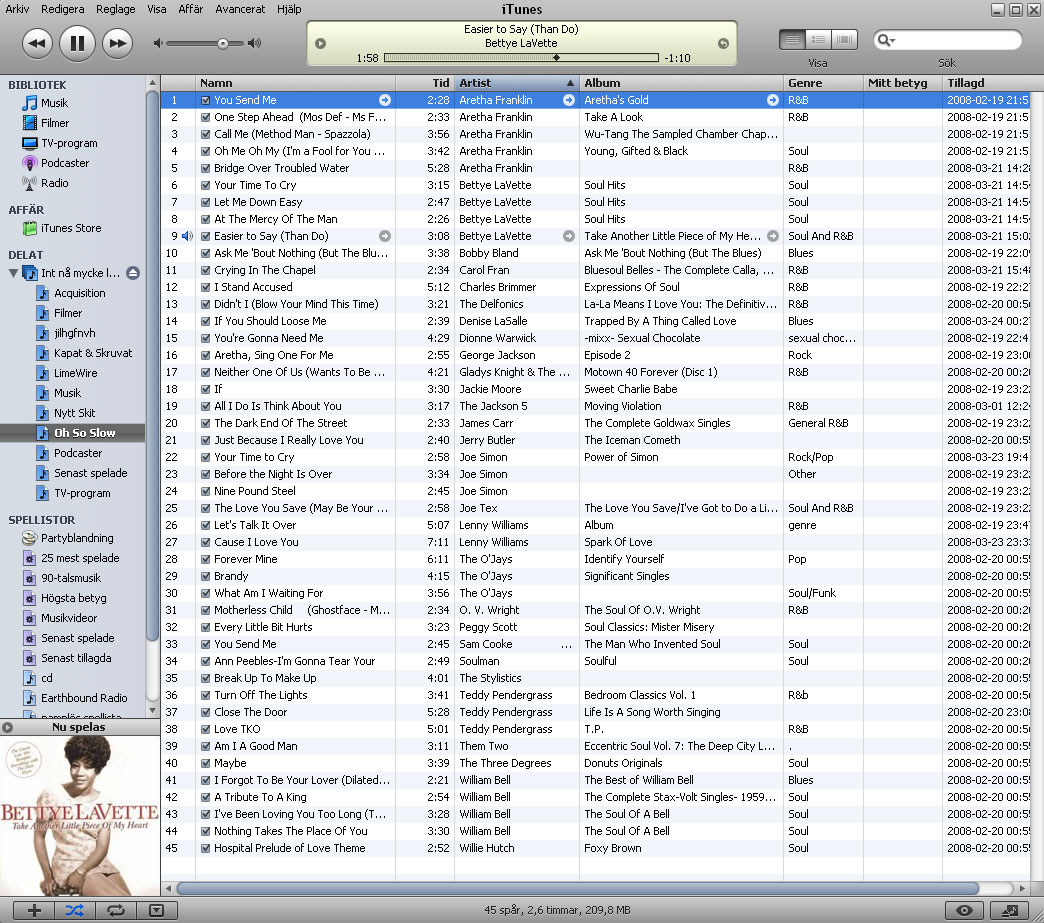The height and width of the screenshot is (923, 1044).
Task: Open Radio in the library
Action: click(x=54, y=183)
